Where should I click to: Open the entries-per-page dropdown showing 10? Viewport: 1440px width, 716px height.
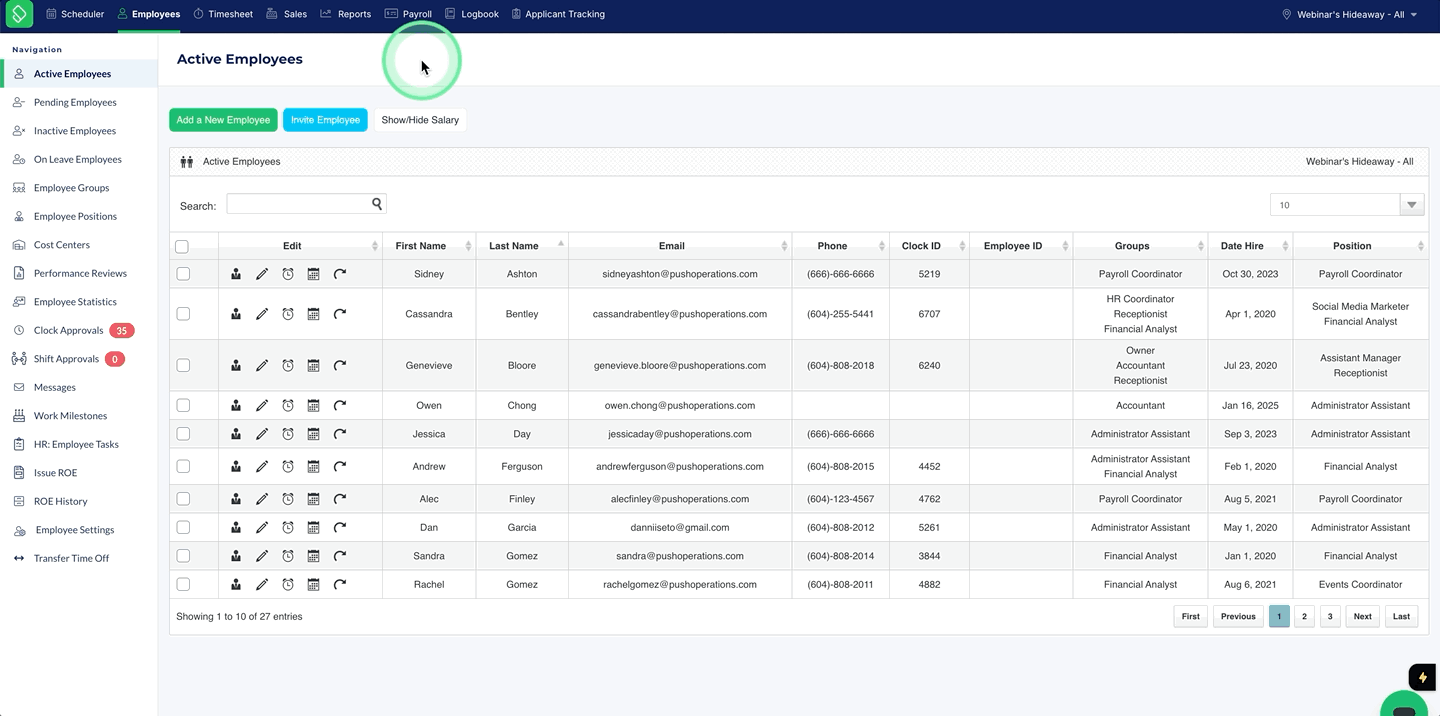[1347, 205]
